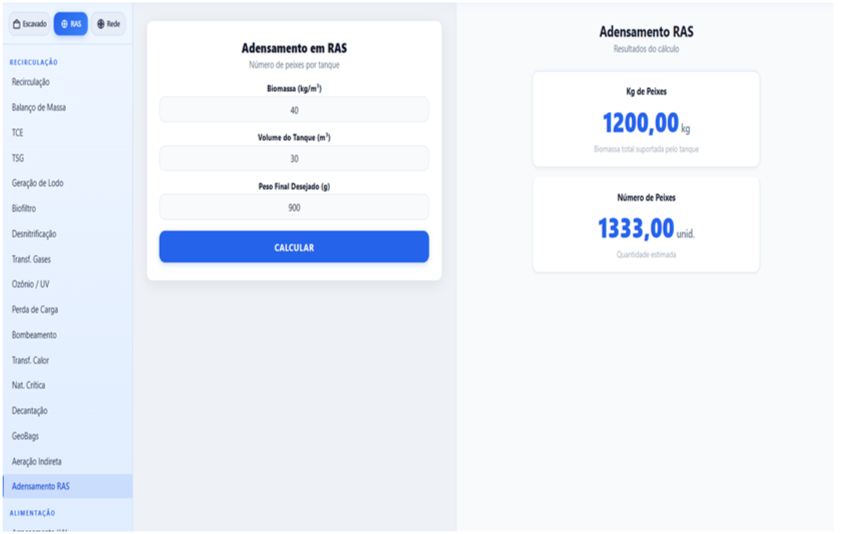Click the Peso Final Desejado (g) label
Viewport: 842px width, 534px height.
pos(294,186)
